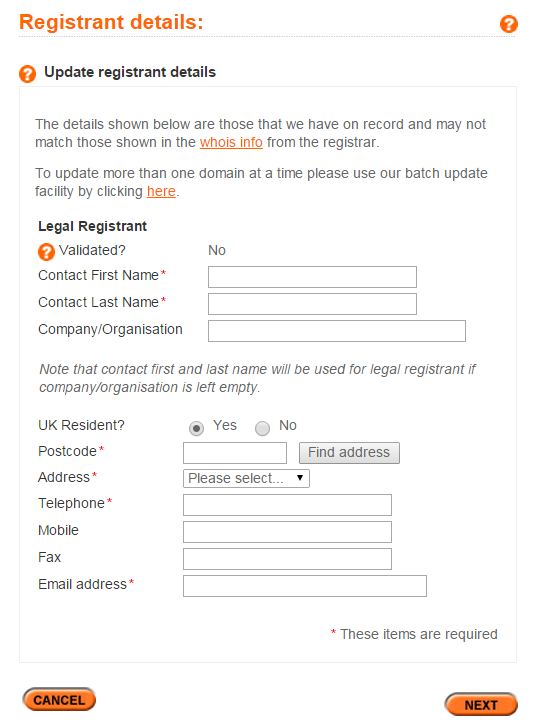Click the Company/Organisation text box

337,331
